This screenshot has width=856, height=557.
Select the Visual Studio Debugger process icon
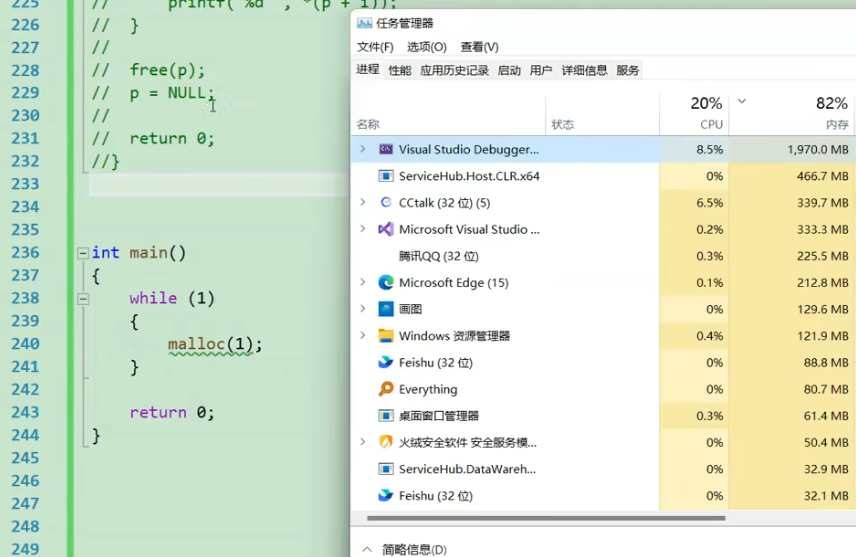tap(386, 149)
